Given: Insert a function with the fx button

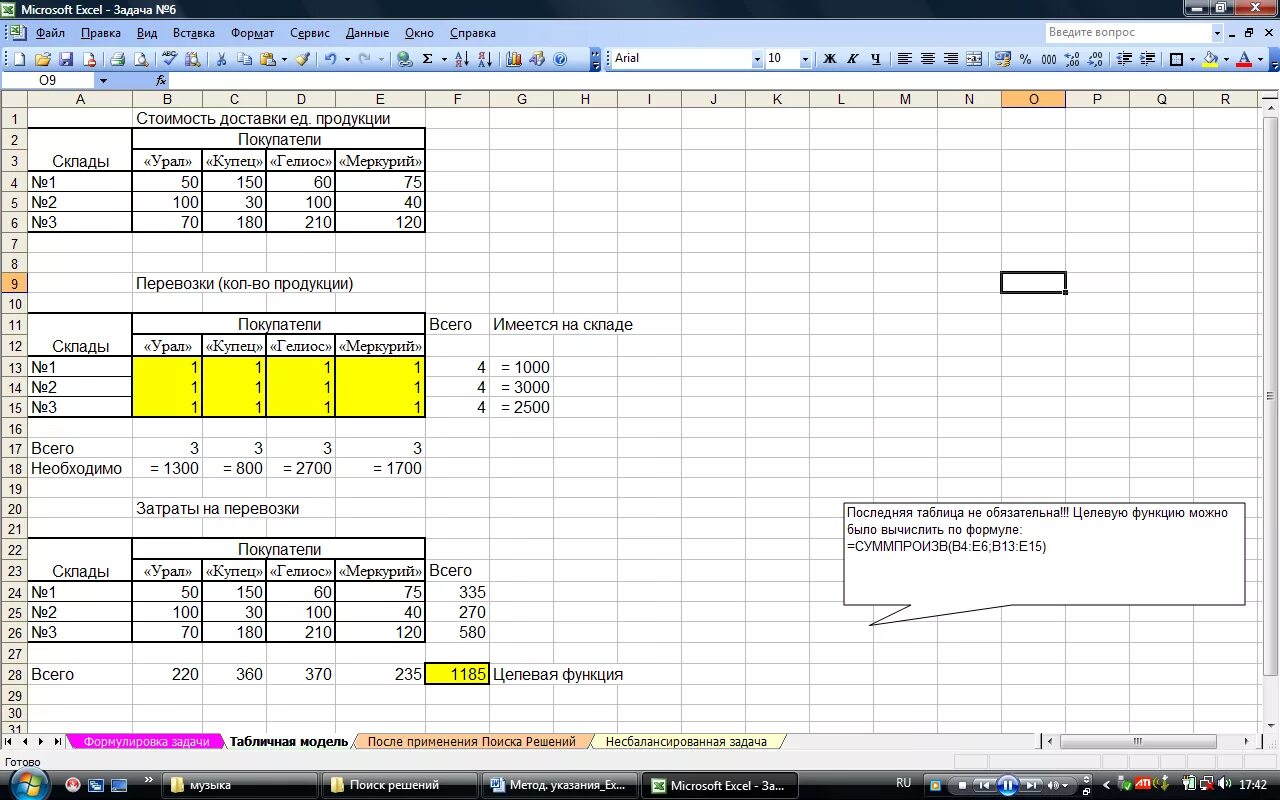Looking at the screenshot, I should click(x=161, y=80).
